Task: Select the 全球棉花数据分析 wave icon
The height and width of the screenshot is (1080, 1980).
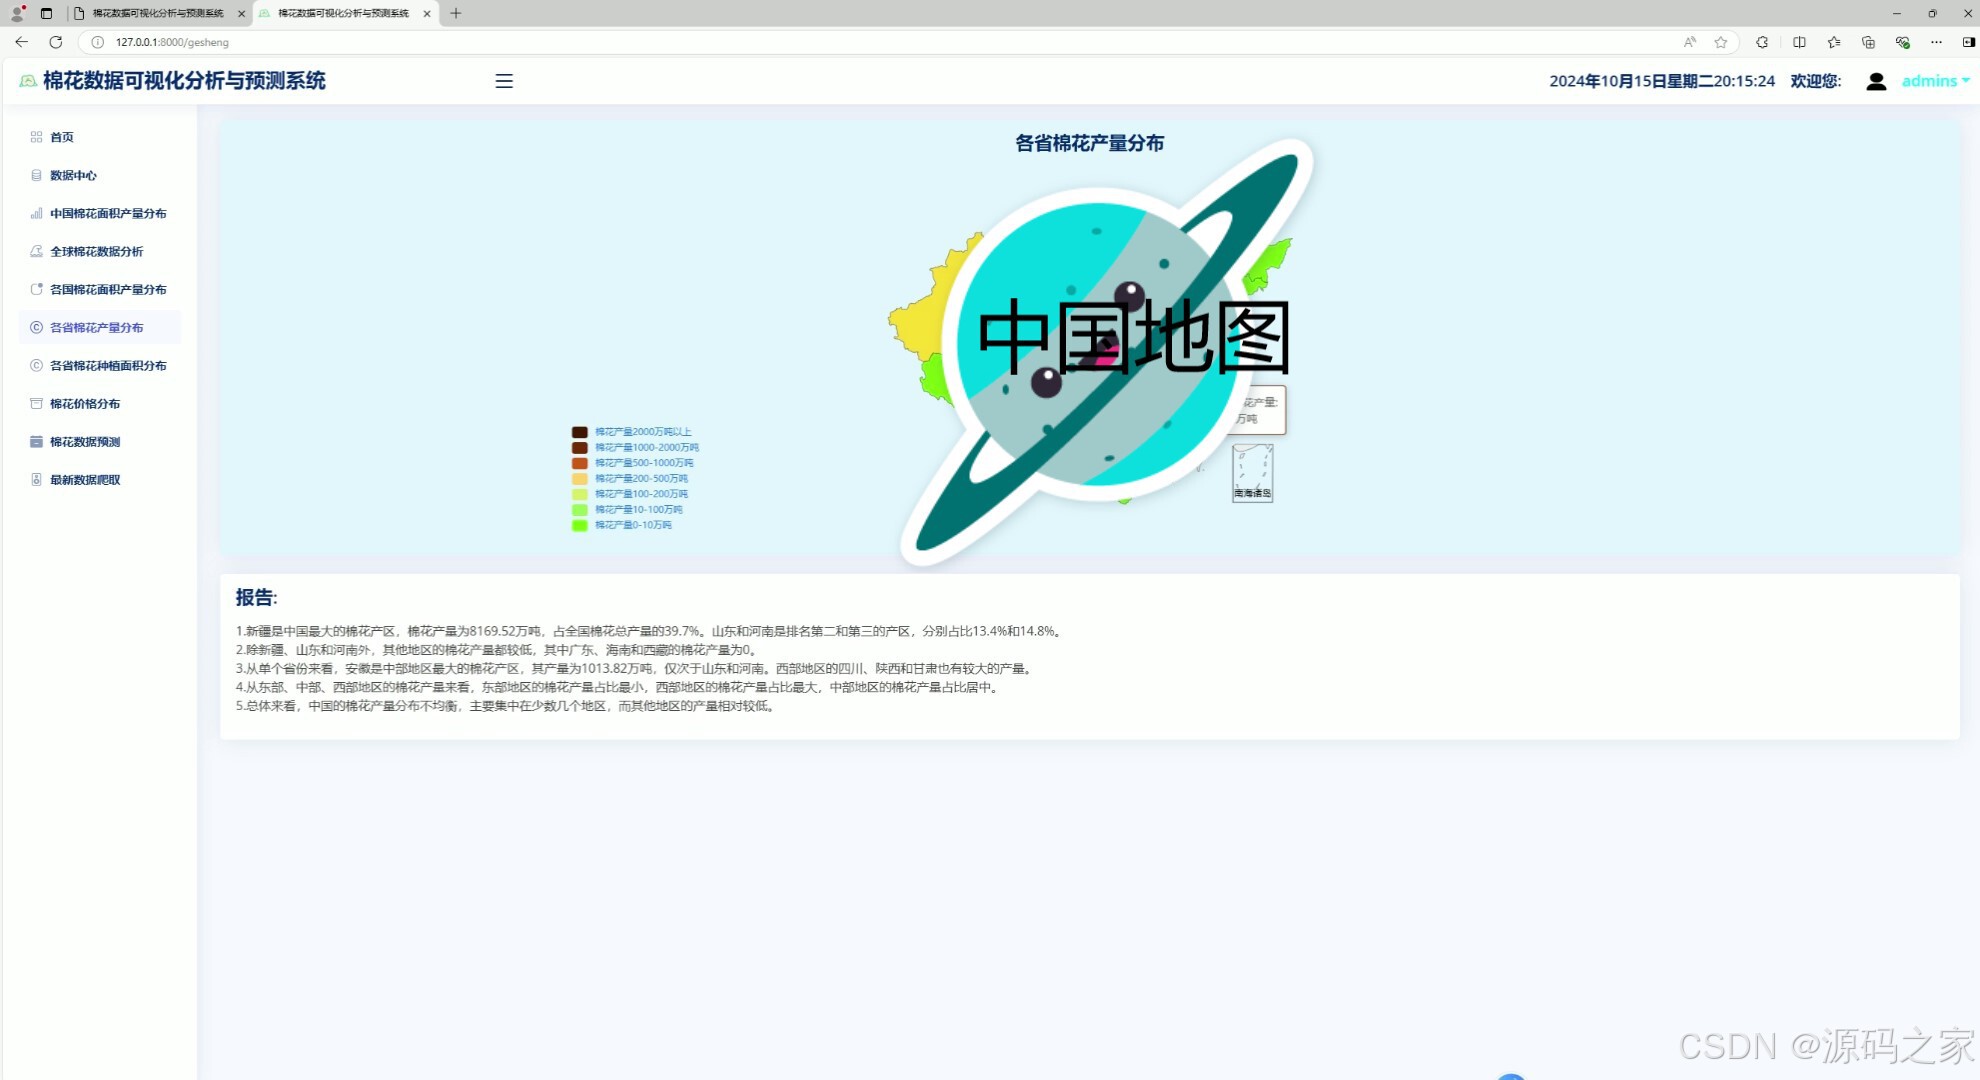Action: point(36,251)
